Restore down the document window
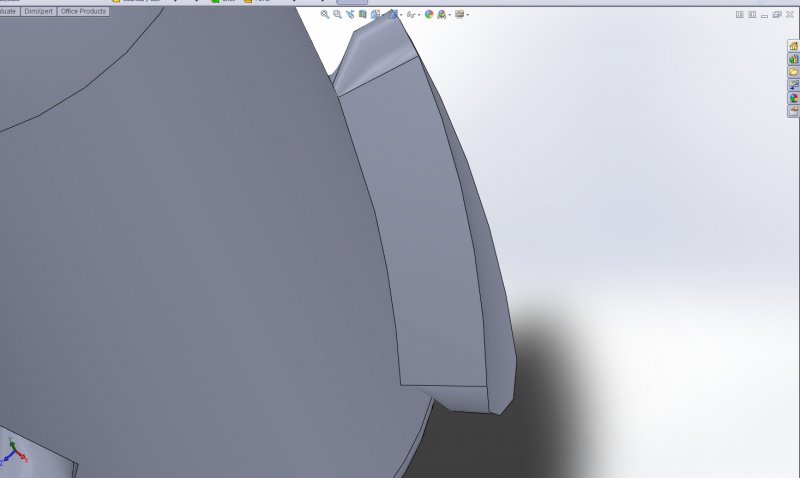The image size is (800, 478). point(777,15)
